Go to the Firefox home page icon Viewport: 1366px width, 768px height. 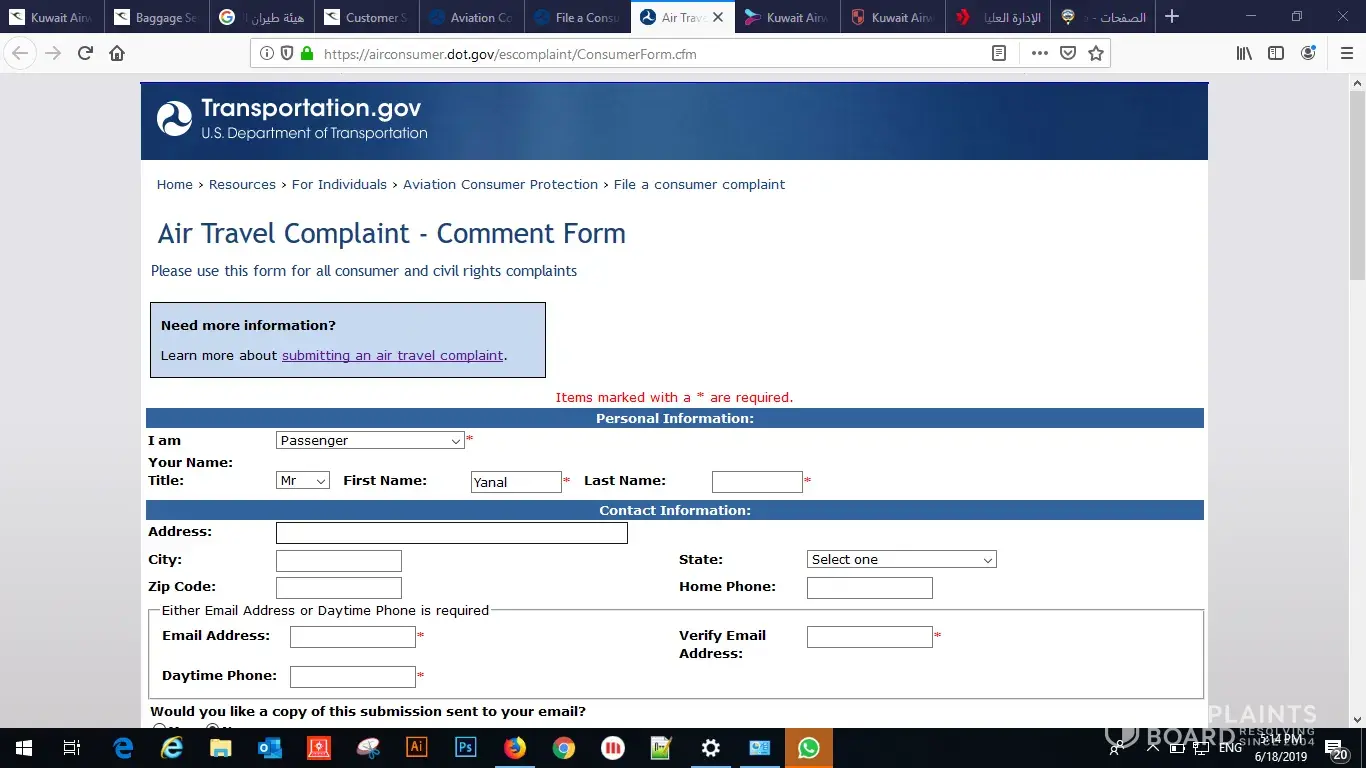pyautogui.click(x=117, y=54)
